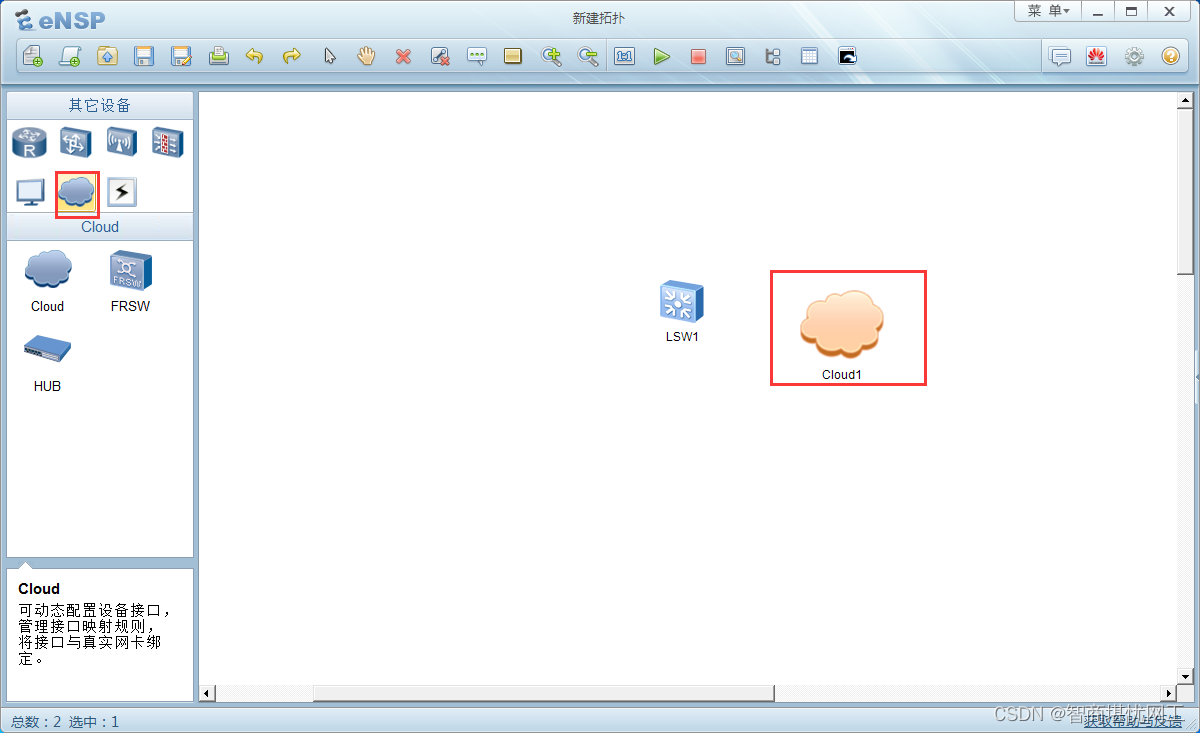This screenshot has width=1200, height=733.
Task: Select the hand pan tool
Action: pyautogui.click(x=366, y=57)
